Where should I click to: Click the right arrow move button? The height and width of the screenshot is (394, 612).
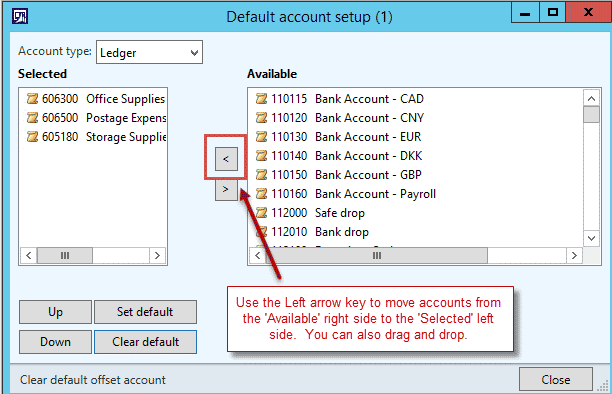point(226,190)
